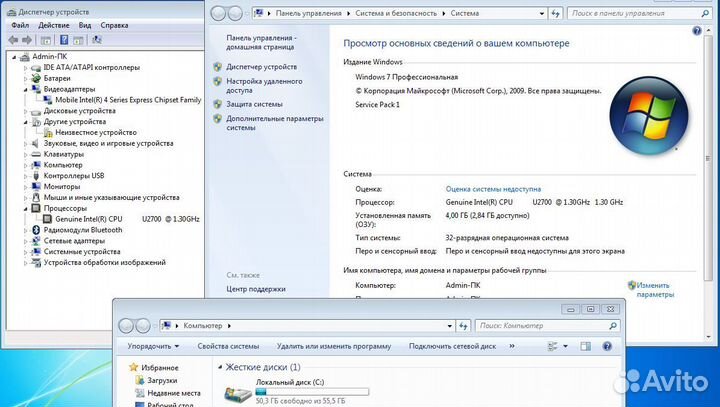Image resolution: width=720 pixels, height=407 pixels.
Task: Click Оценка системы недоступна link
Action: point(493,189)
